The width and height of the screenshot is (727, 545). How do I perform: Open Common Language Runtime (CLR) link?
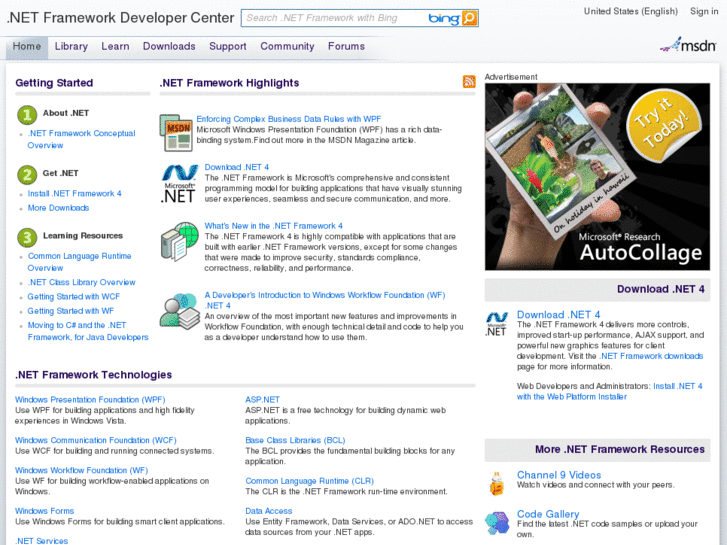pos(309,481)
